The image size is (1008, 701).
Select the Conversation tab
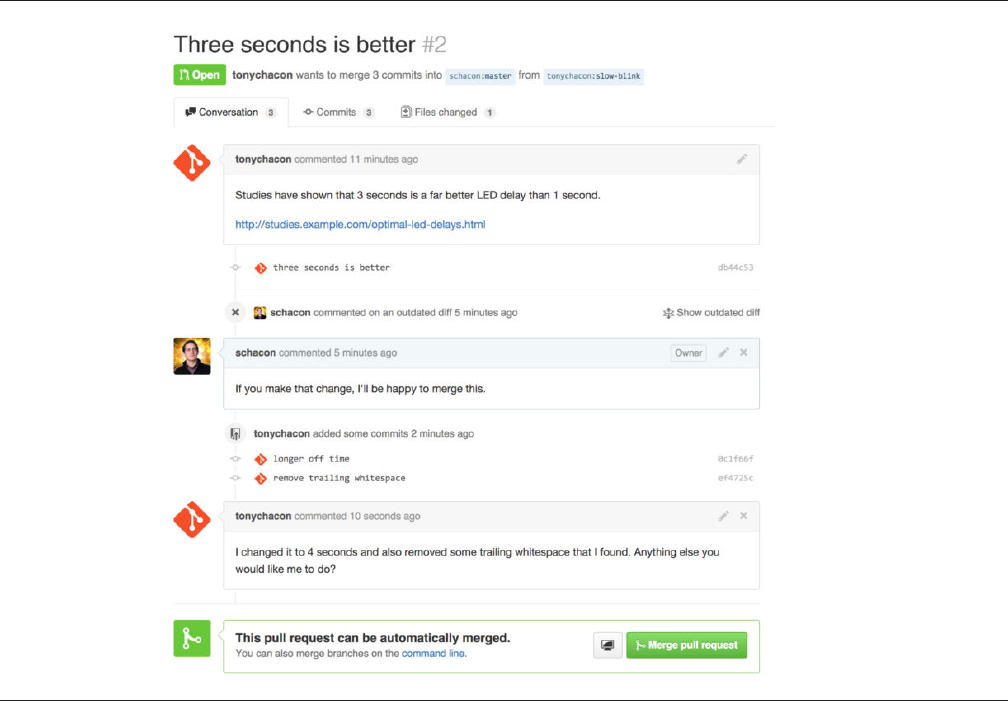pyautogui.click(x=229, y=112)
